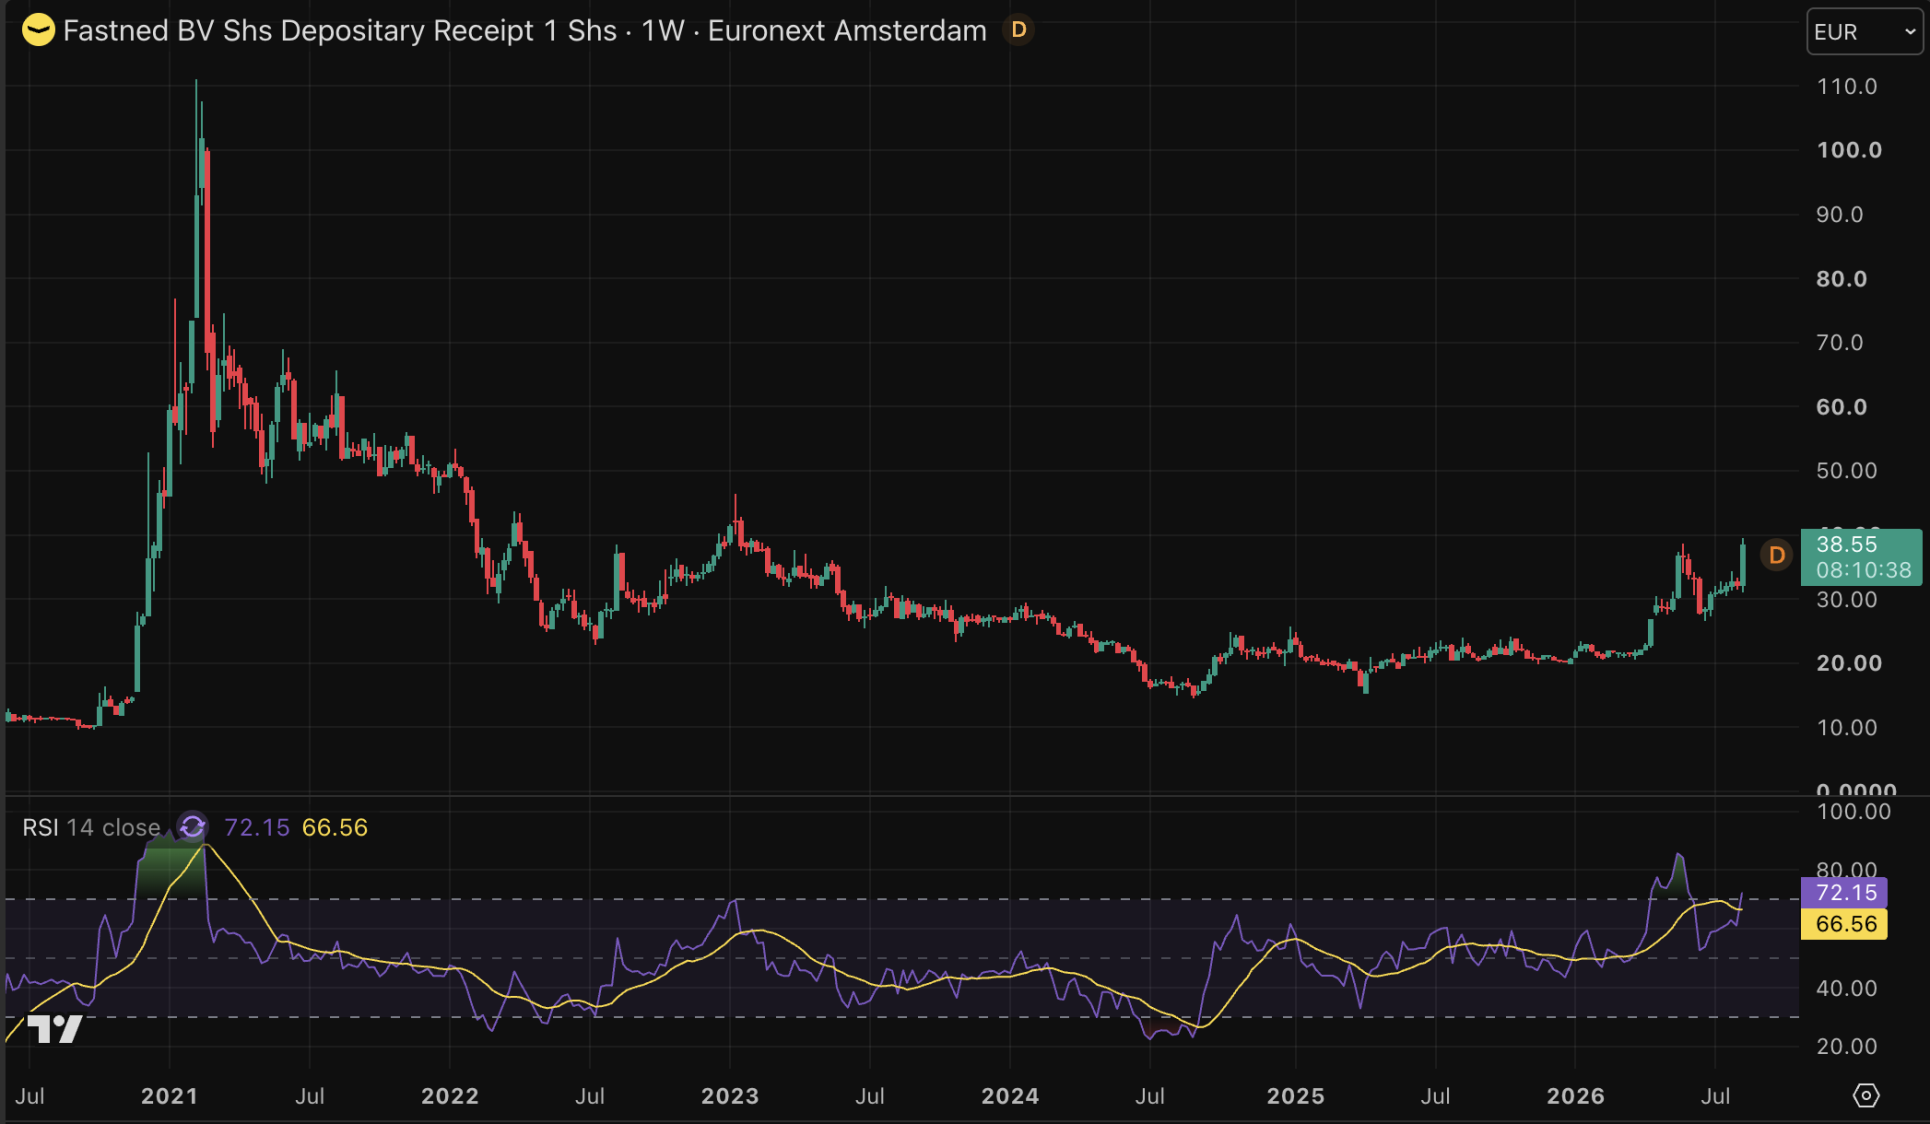Click the Jul label between 2021 and 2022
Viewport: 1930px width, 1124px height.
pos(310,1096)
